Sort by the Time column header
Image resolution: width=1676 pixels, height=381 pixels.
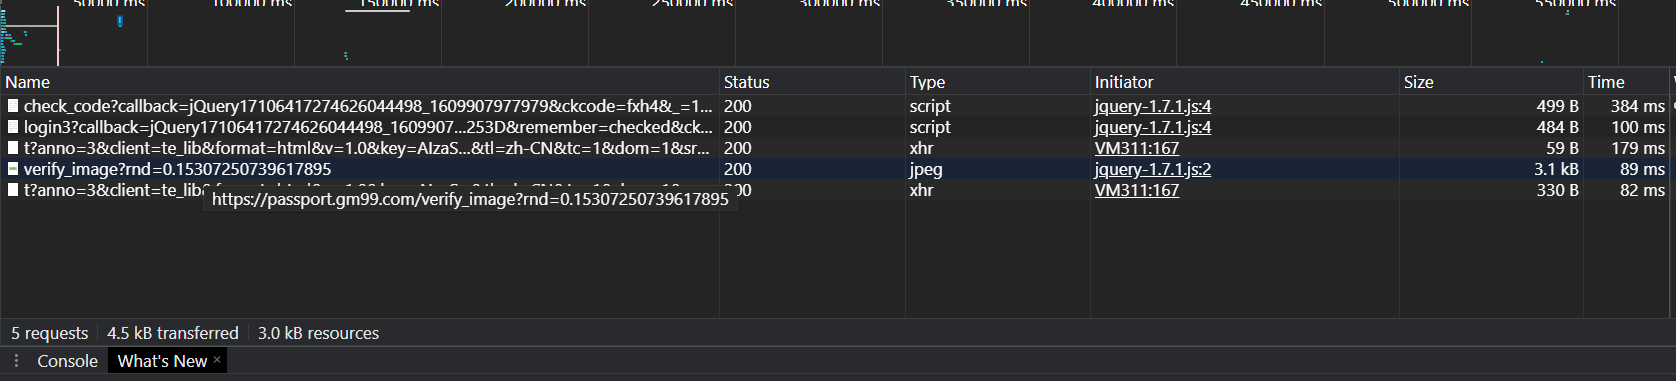(1627, 82)
